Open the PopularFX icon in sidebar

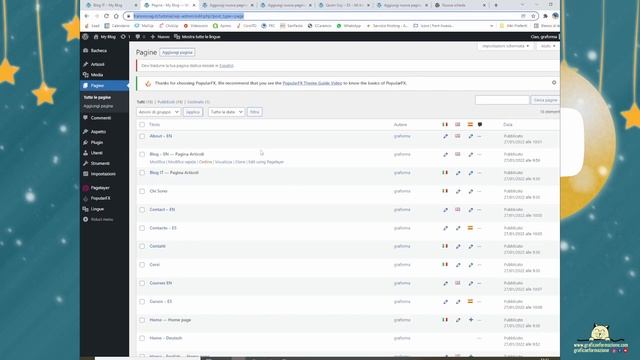coord(86,198)
